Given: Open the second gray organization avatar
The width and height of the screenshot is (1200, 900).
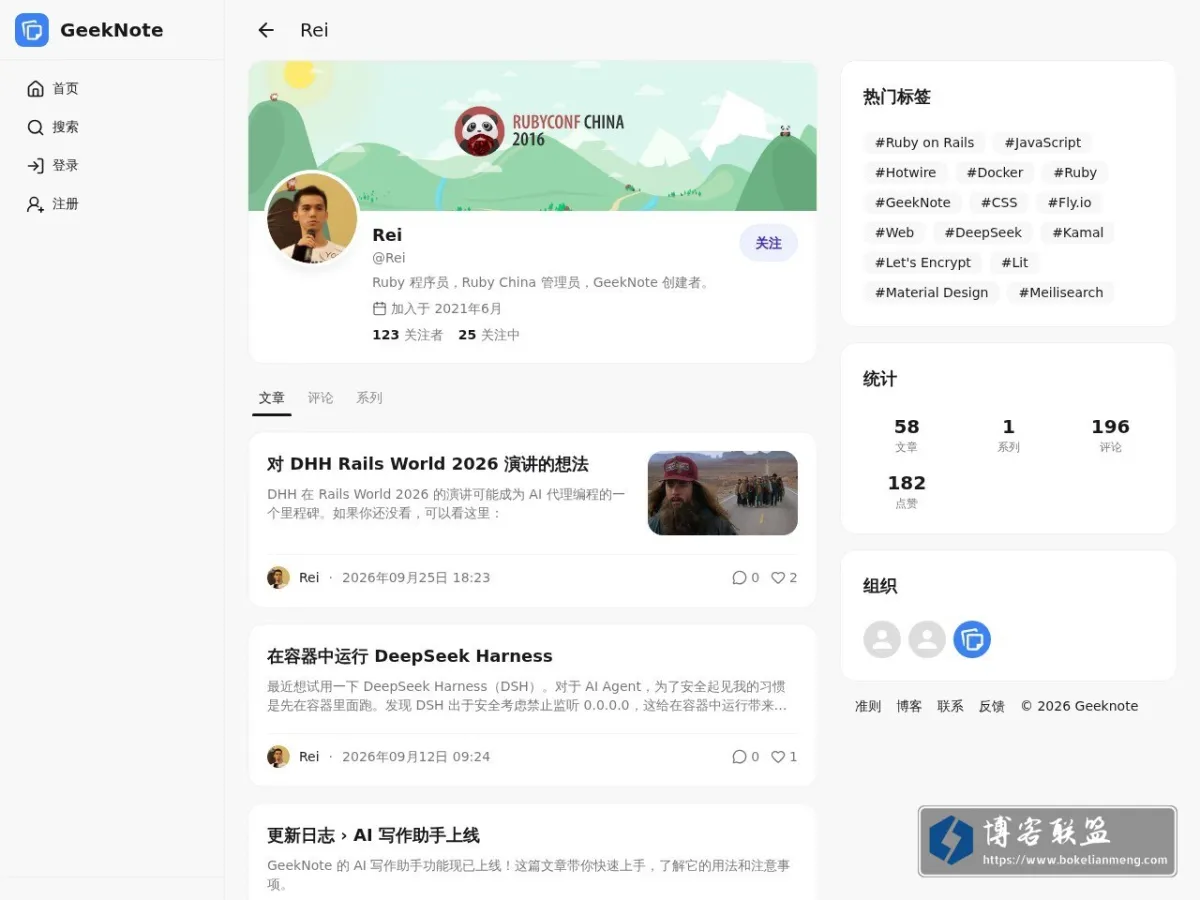Looking at the screenshot, I should click(x=927, y=639).
